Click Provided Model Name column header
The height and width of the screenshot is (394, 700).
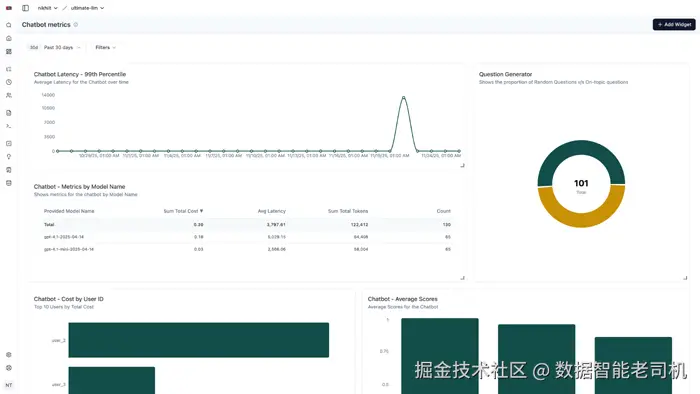69,211
